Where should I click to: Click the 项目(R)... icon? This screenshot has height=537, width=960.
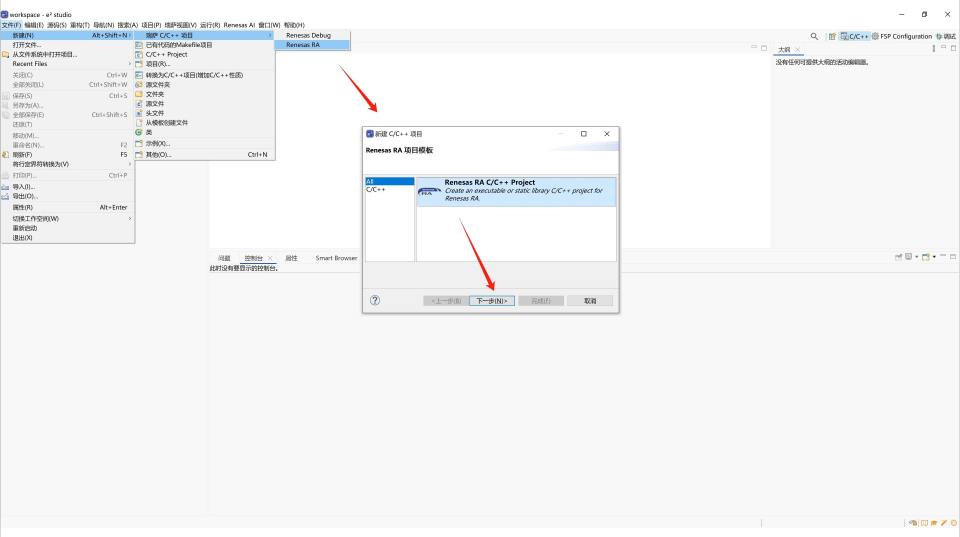pos(139,64)
